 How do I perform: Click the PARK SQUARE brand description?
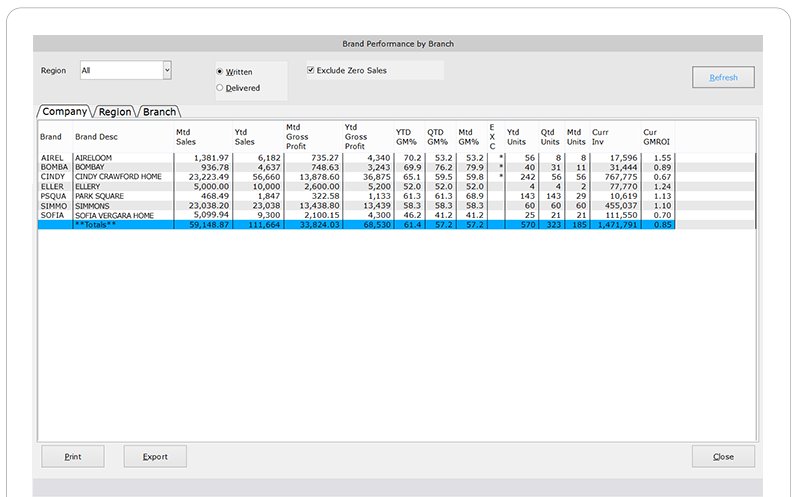pyautogui.click(x=99, y=196)
